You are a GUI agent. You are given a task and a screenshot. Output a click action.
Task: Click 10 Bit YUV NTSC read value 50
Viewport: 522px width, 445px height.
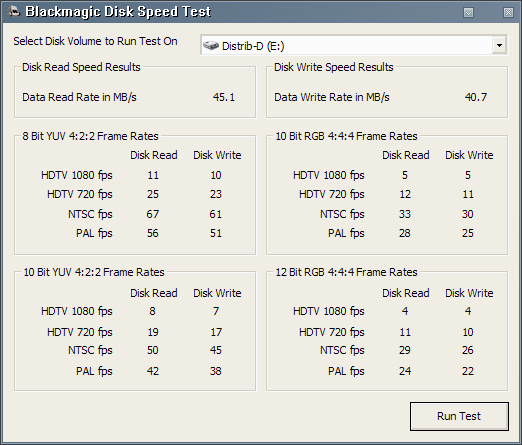point(153,350)
